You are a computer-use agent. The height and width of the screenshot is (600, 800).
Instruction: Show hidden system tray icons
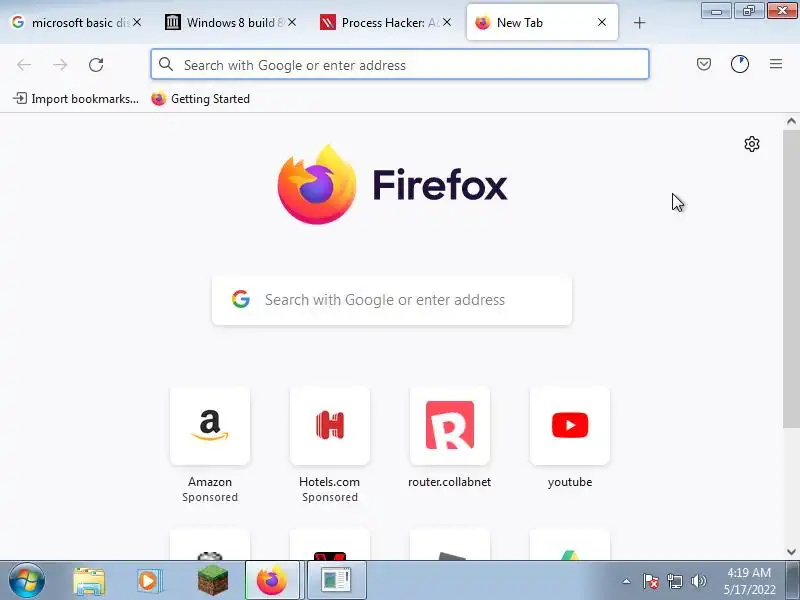pyautogui.click(x=627, y=581)
